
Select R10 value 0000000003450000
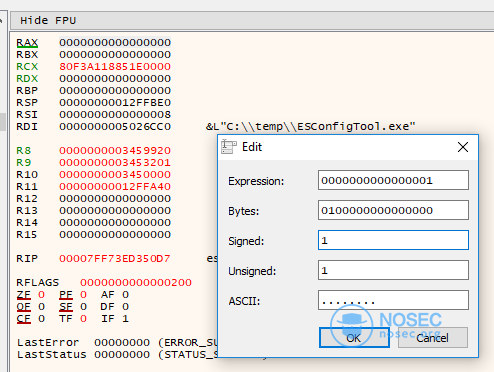coord(115,175)
